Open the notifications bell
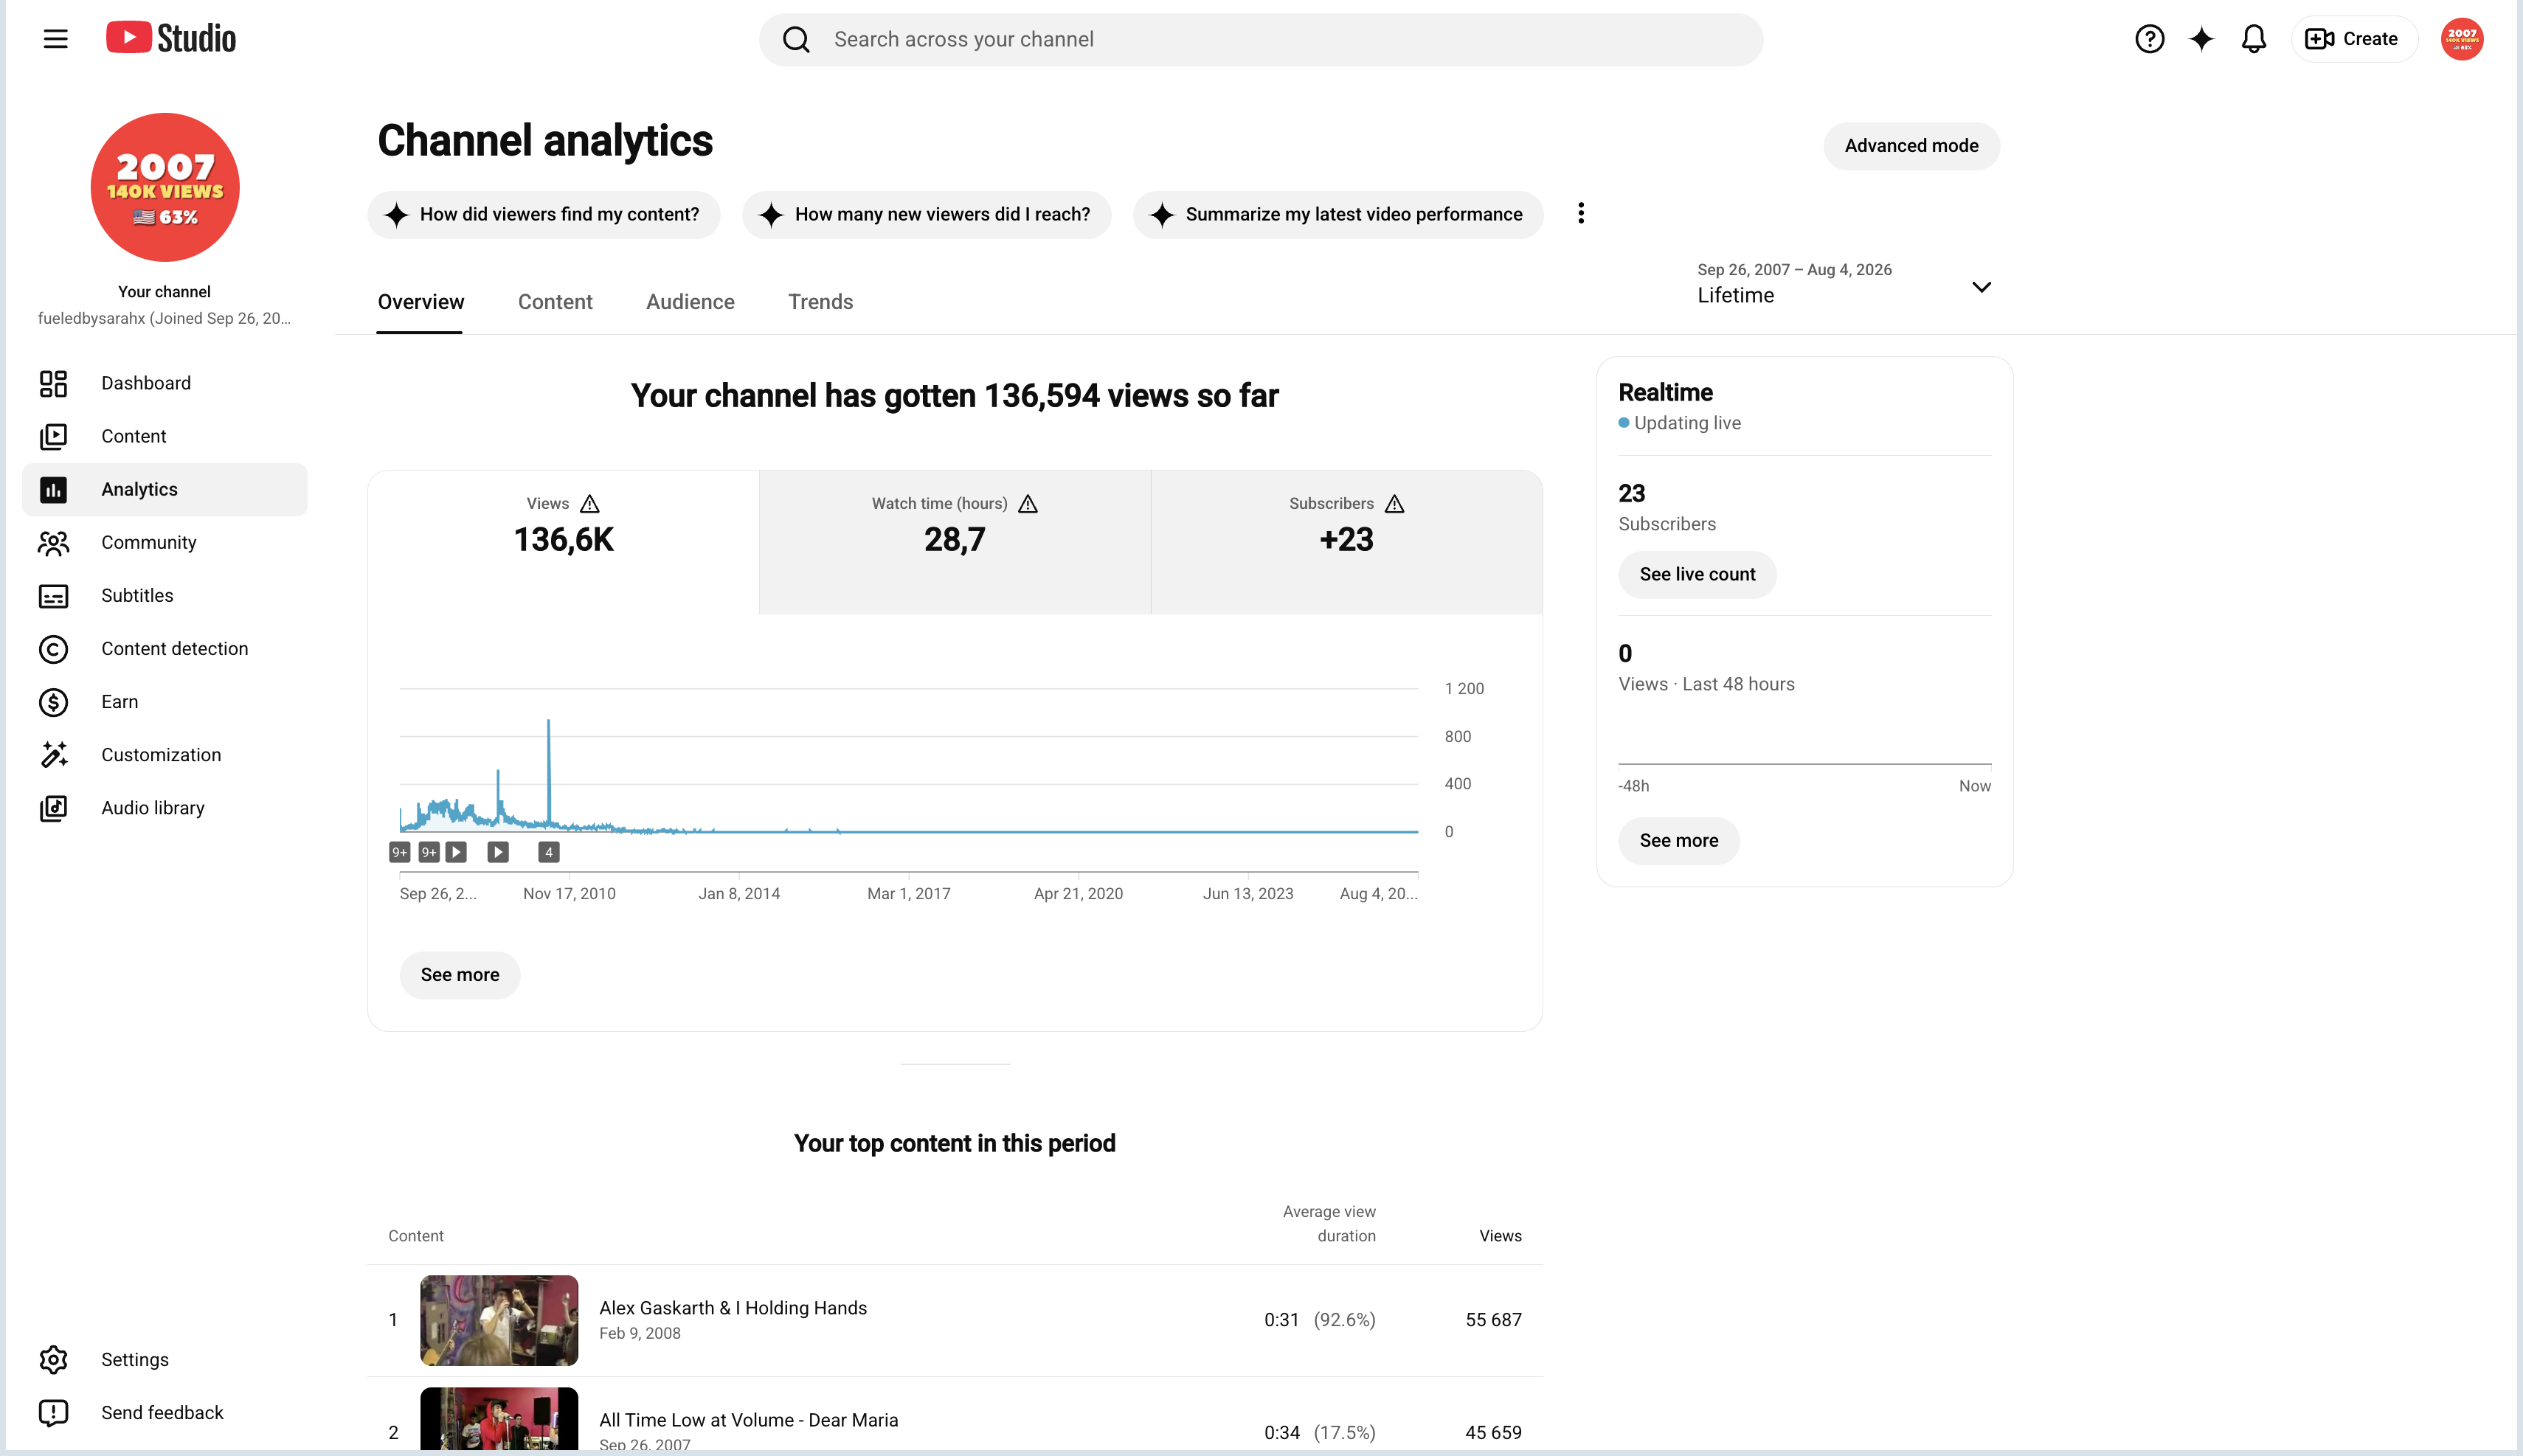Viewport: 2523px width, 1456px height. click(x=2253, y=39)
